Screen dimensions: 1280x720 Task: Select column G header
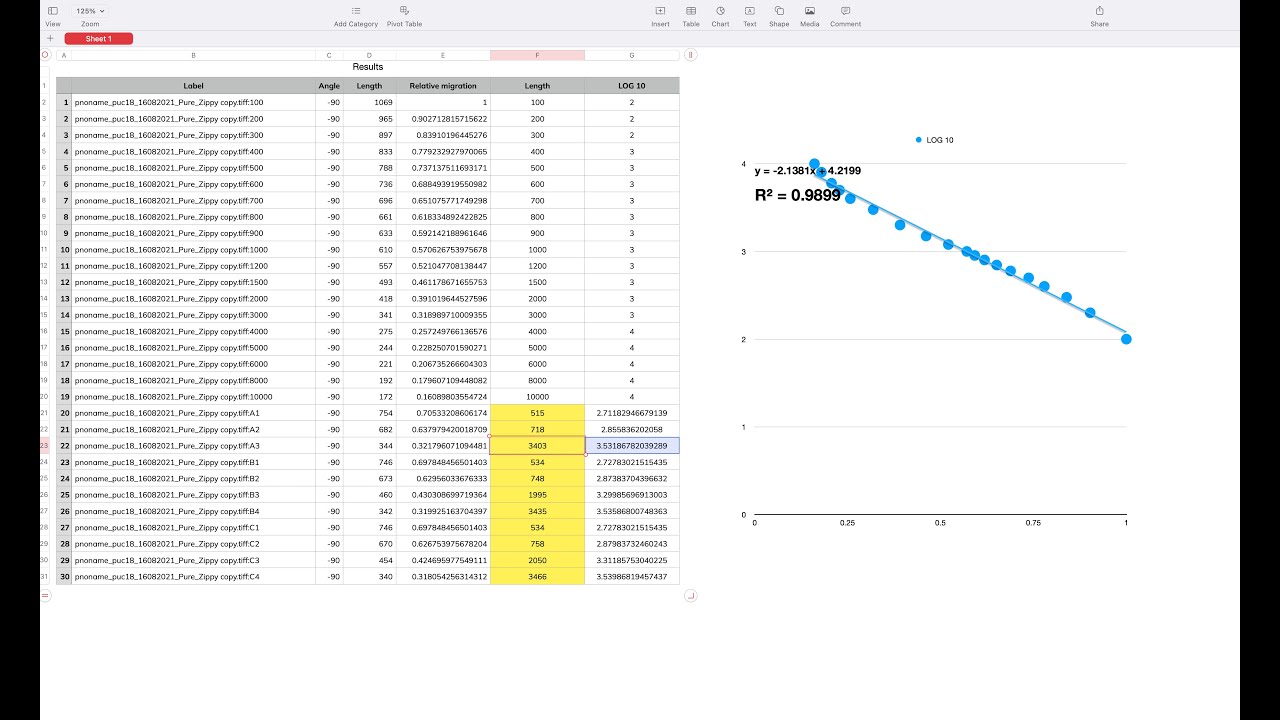(x=632, y=55)
